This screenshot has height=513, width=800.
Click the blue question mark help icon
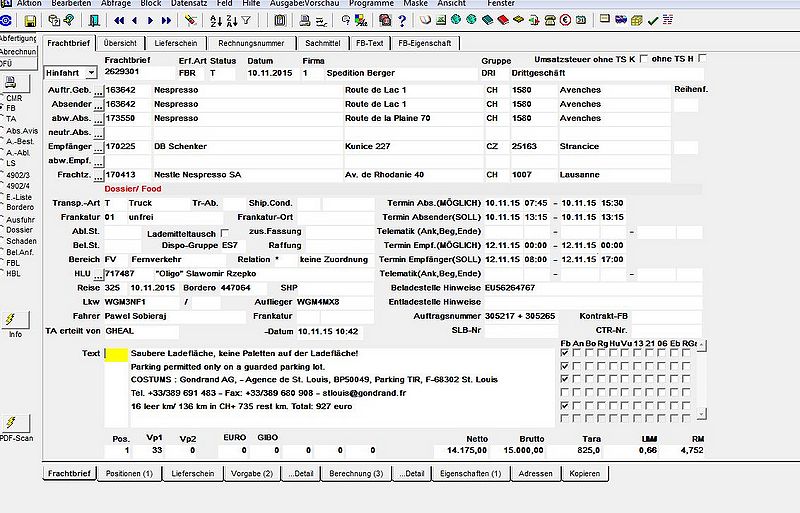coord(402,21)
